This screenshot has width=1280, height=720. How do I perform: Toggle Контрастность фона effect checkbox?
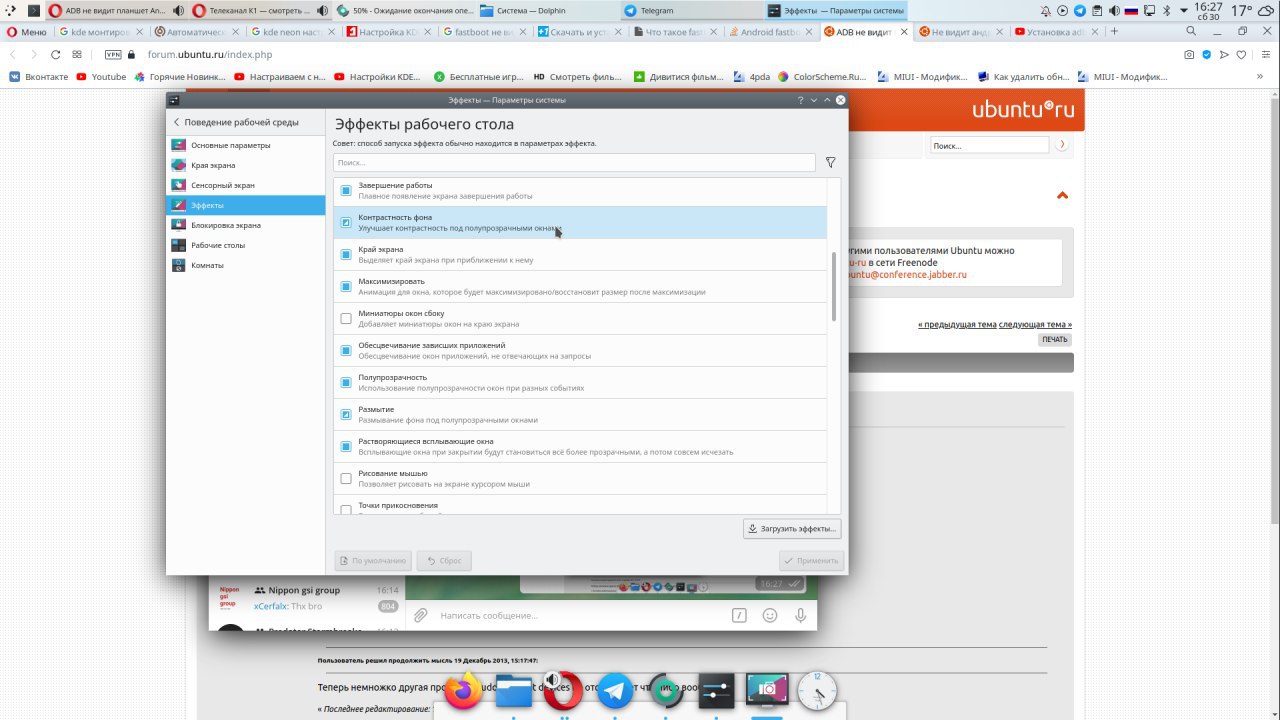point(346,222)
